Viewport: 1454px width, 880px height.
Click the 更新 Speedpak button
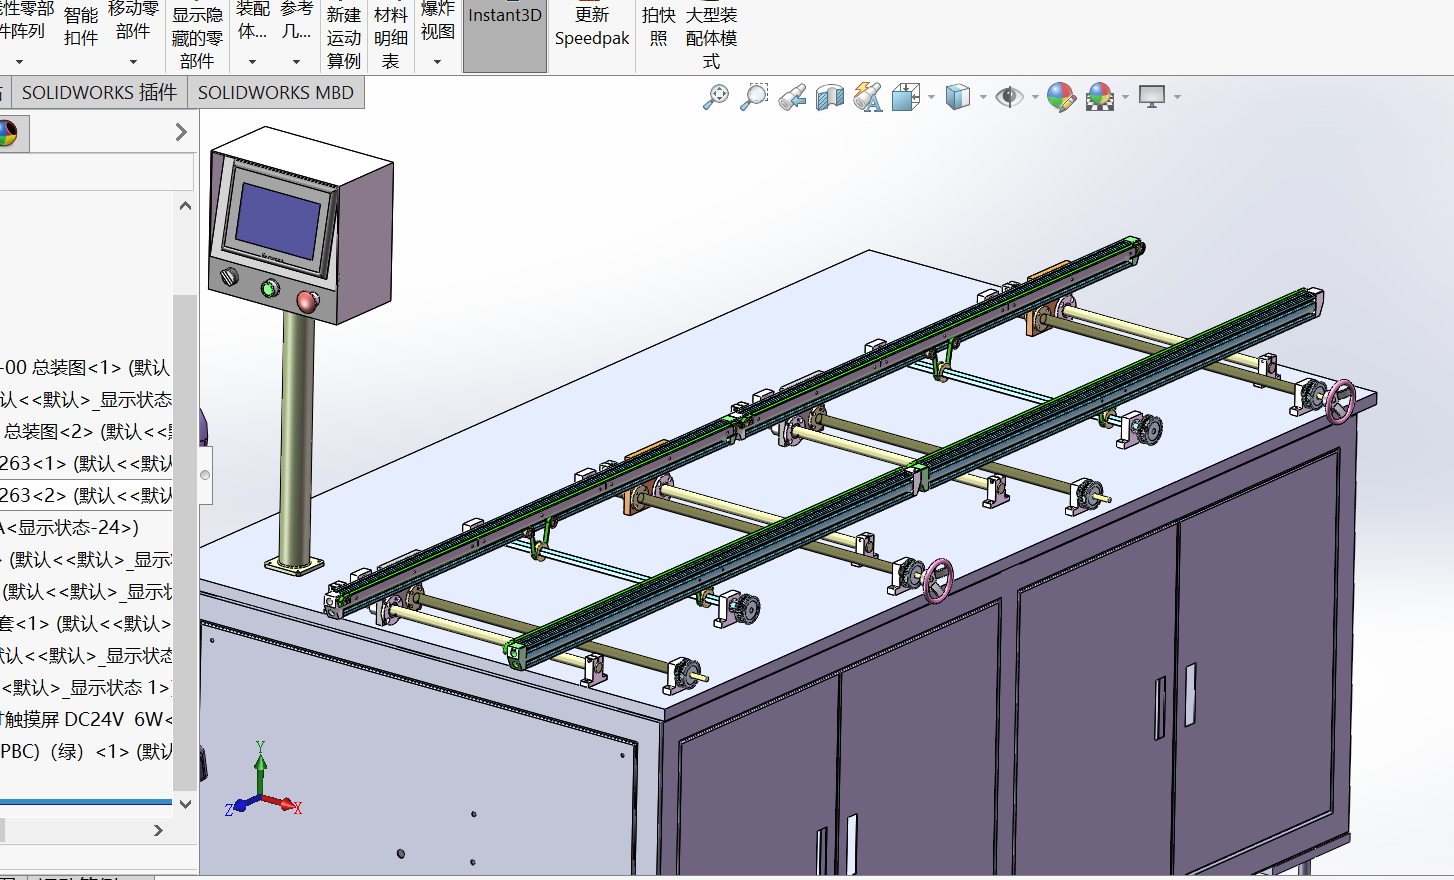tap(592, 27)
